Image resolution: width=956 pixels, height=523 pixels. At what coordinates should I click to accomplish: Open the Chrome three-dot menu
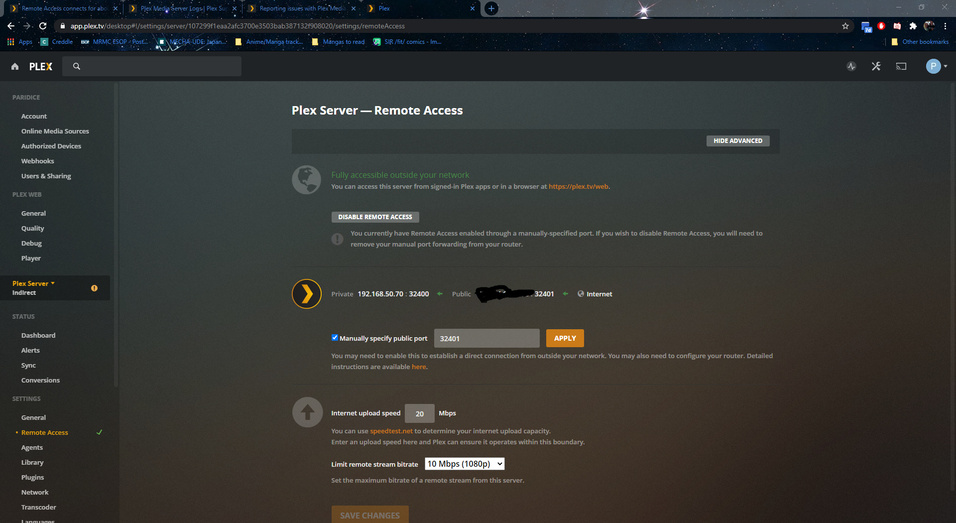click(x=946, y=26)
